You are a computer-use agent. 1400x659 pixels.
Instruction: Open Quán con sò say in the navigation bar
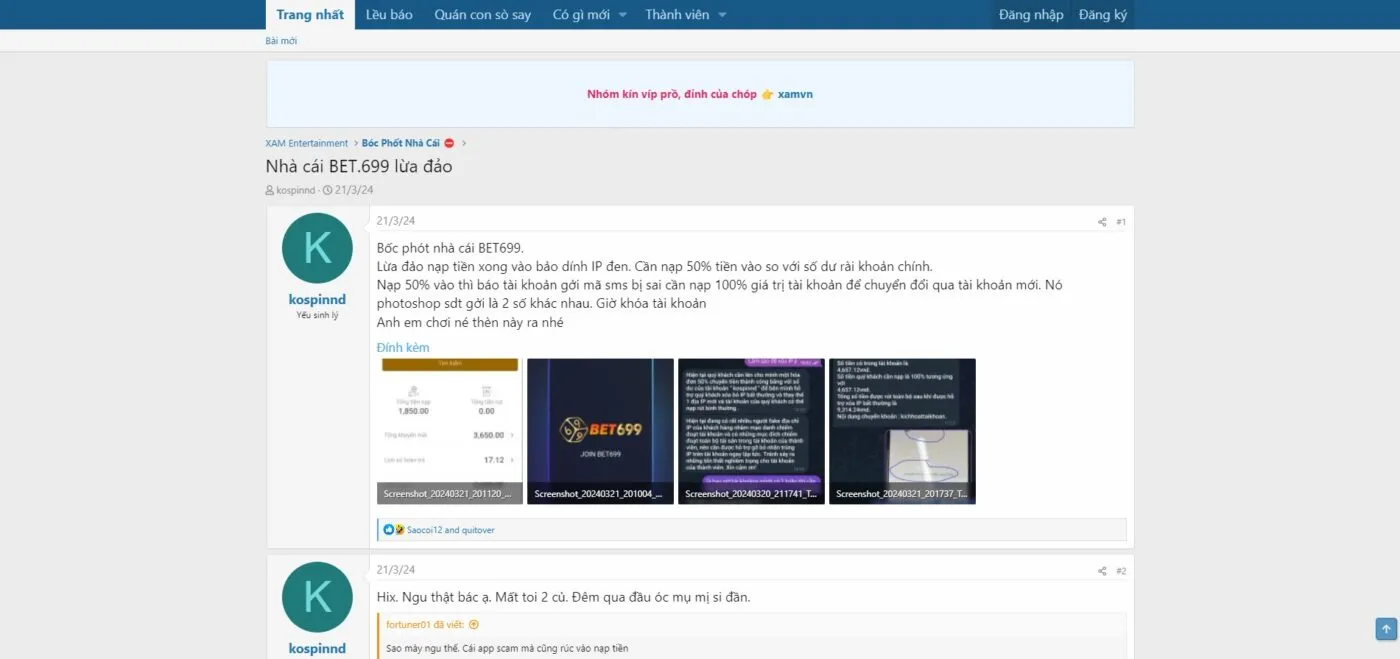(482, 15)
